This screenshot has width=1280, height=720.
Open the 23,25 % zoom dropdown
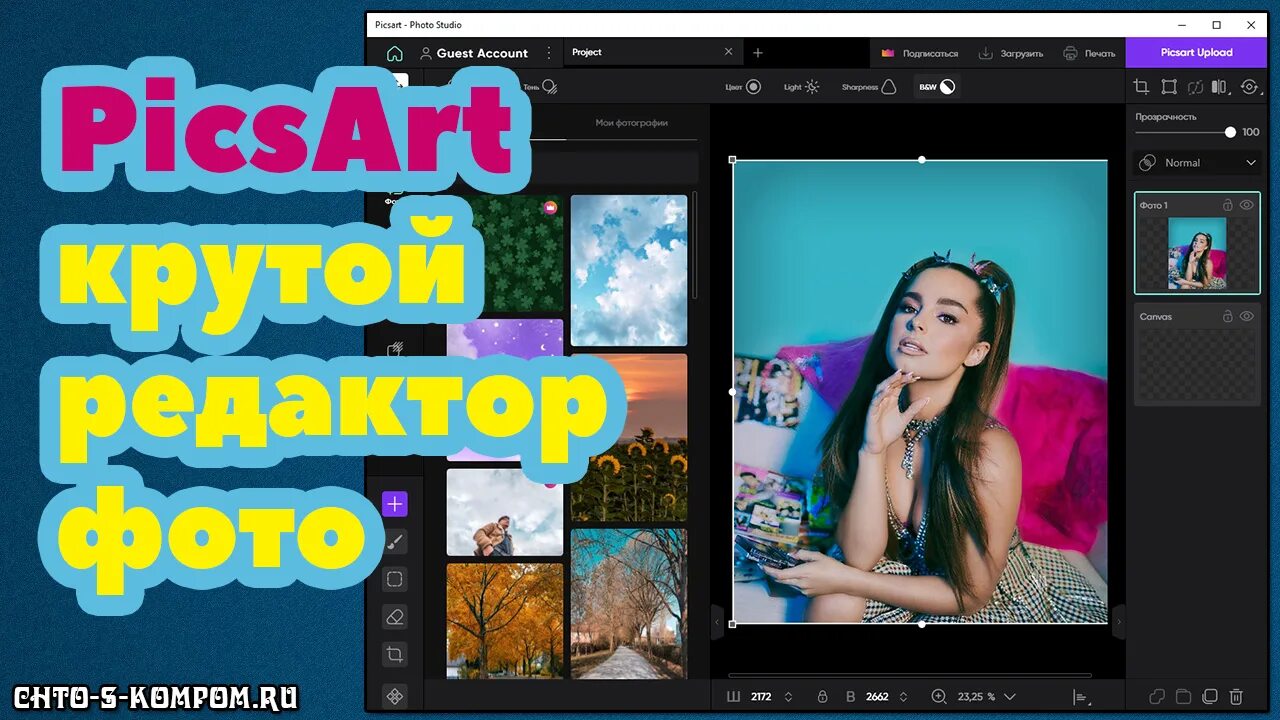tap(986, 696)
